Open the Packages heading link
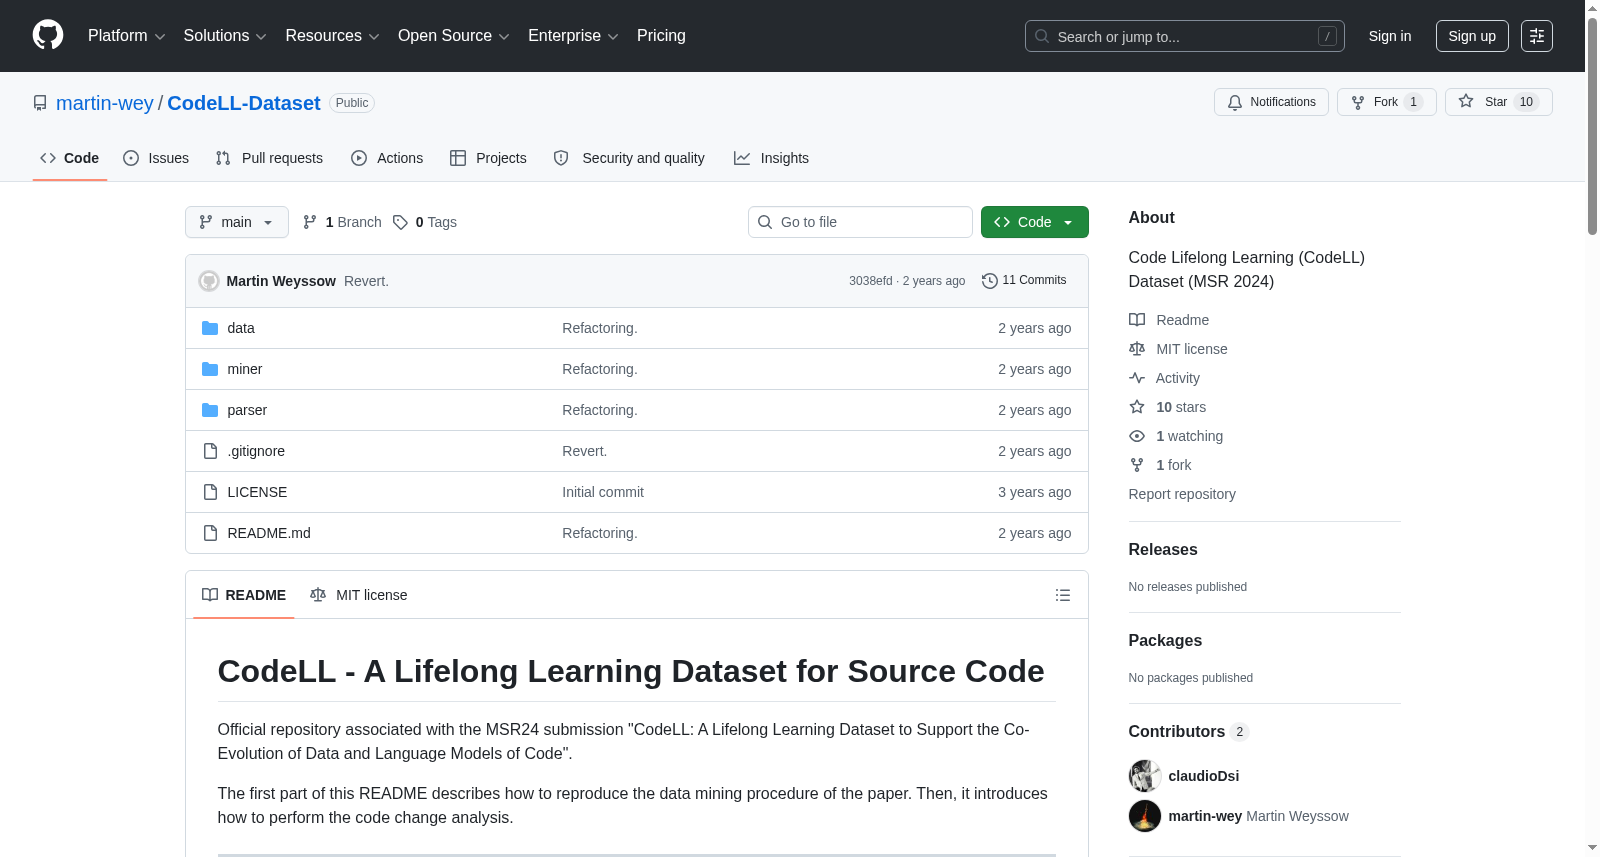Viewport: 1600px width, 857px height. (x=1165, y=640)
